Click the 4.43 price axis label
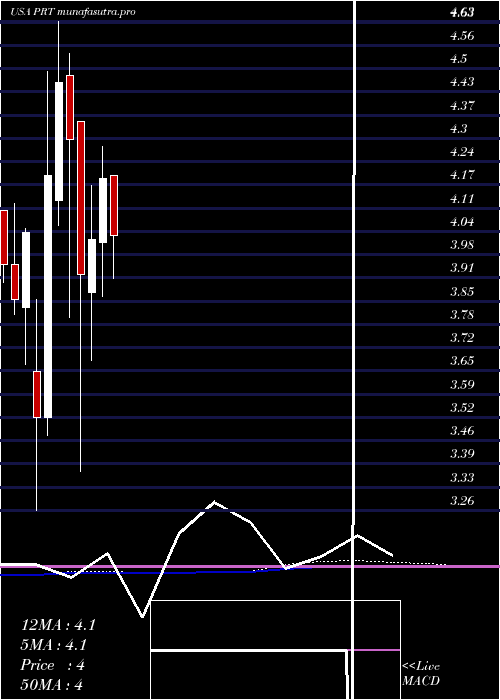This screenshot has height=700, width=500. point(462,82)
